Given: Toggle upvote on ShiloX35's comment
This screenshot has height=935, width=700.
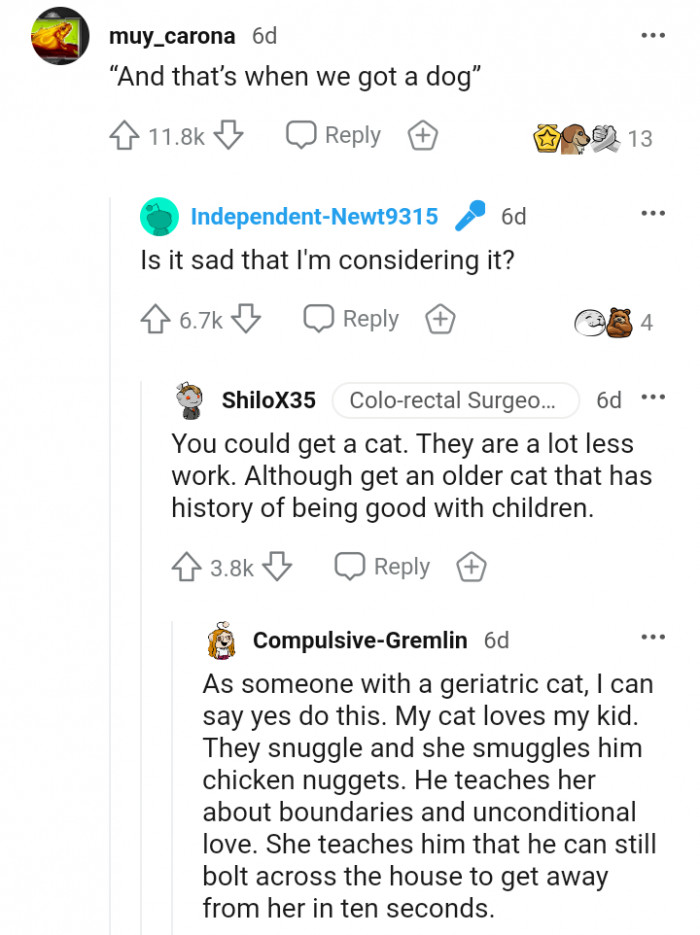Looking at the screenshot, I should 185,565.
